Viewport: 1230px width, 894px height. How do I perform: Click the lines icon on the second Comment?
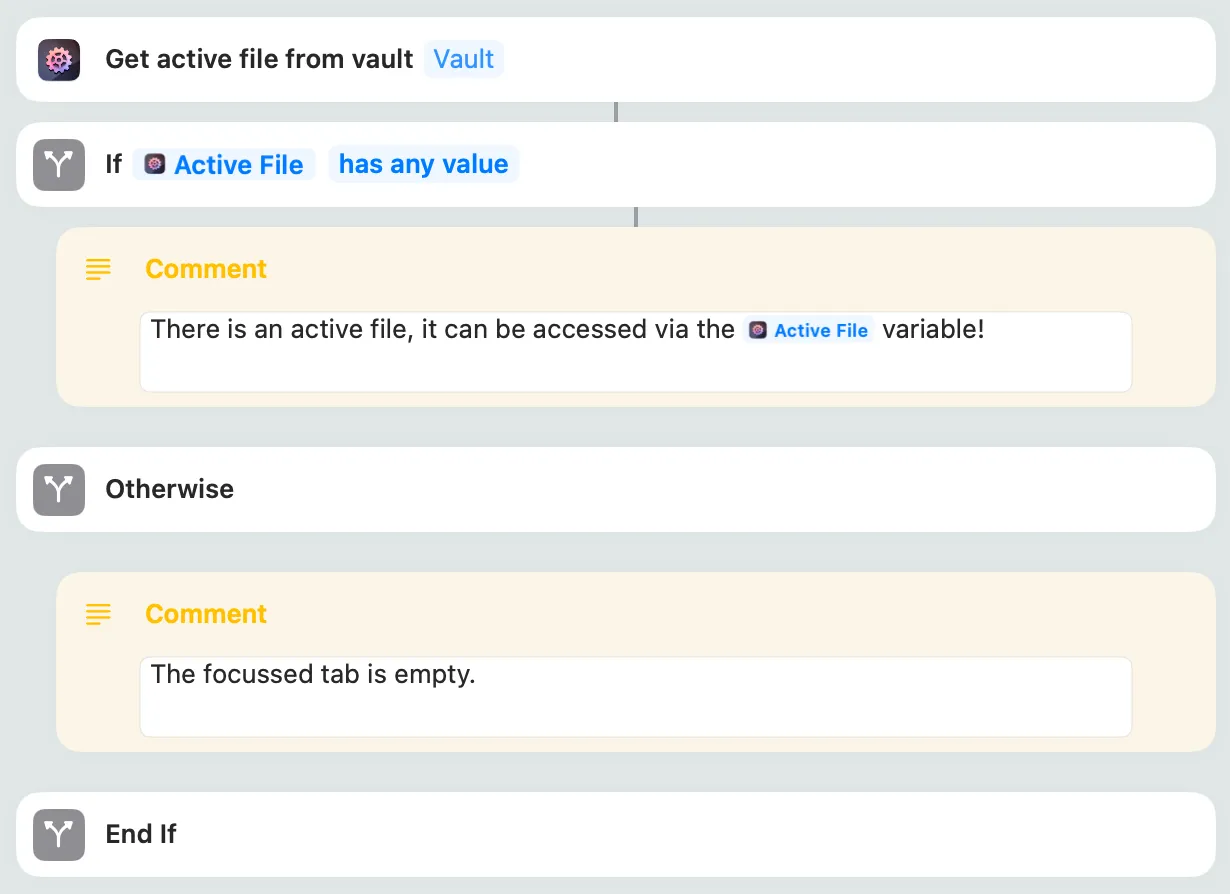point(98,614)
